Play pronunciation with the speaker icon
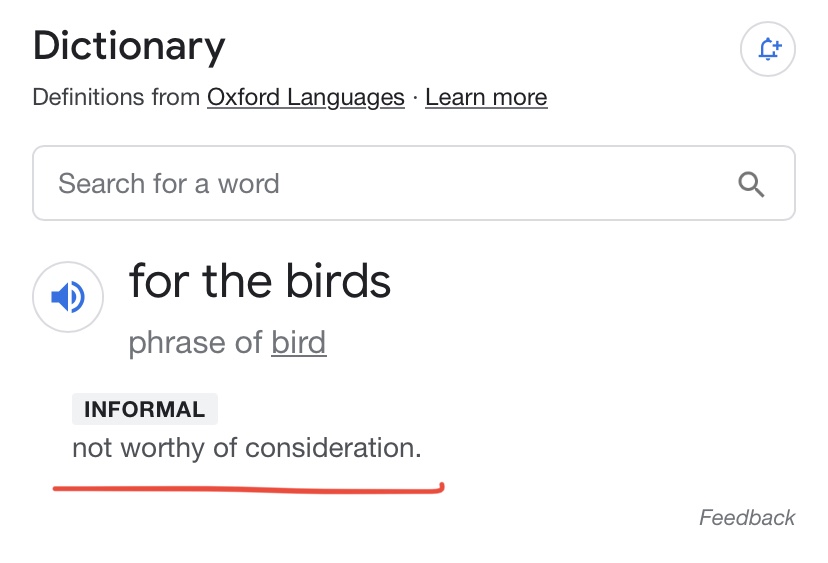Screen dimensions: 828x563 [67, 297]
